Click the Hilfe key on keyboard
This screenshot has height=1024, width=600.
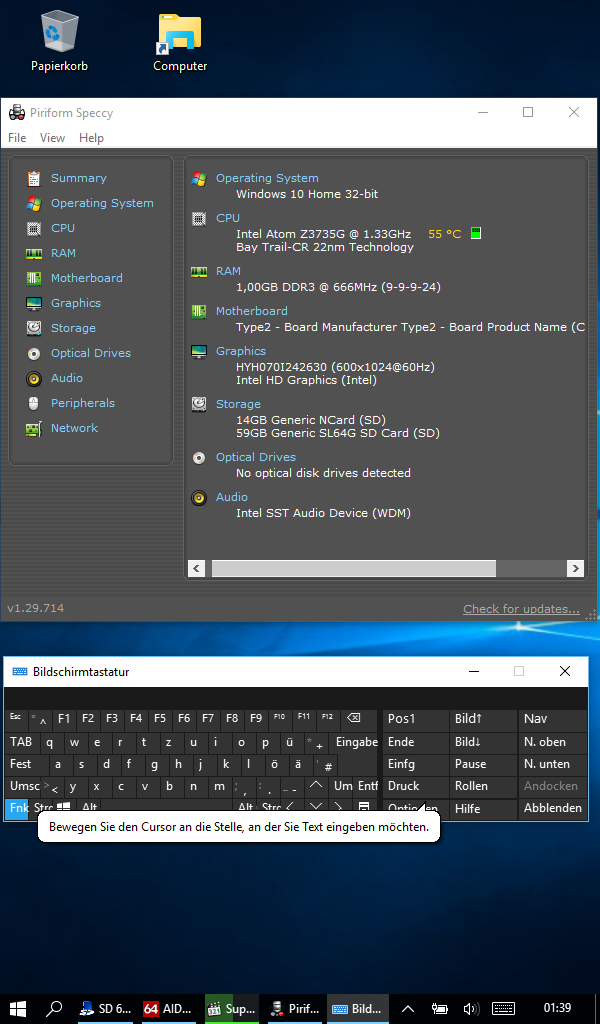(483, 808)
